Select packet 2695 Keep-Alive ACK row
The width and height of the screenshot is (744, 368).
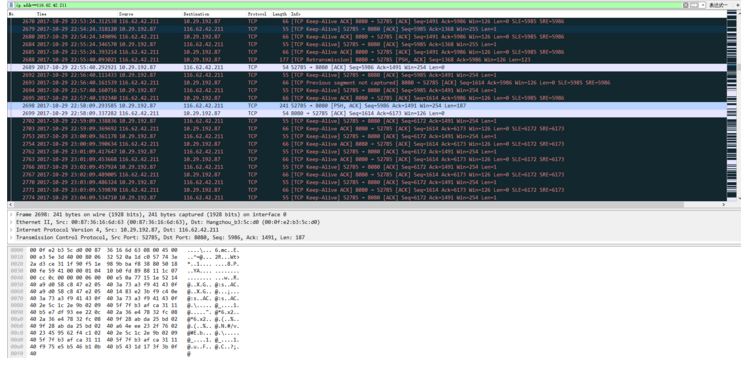(x=367, y=98)
